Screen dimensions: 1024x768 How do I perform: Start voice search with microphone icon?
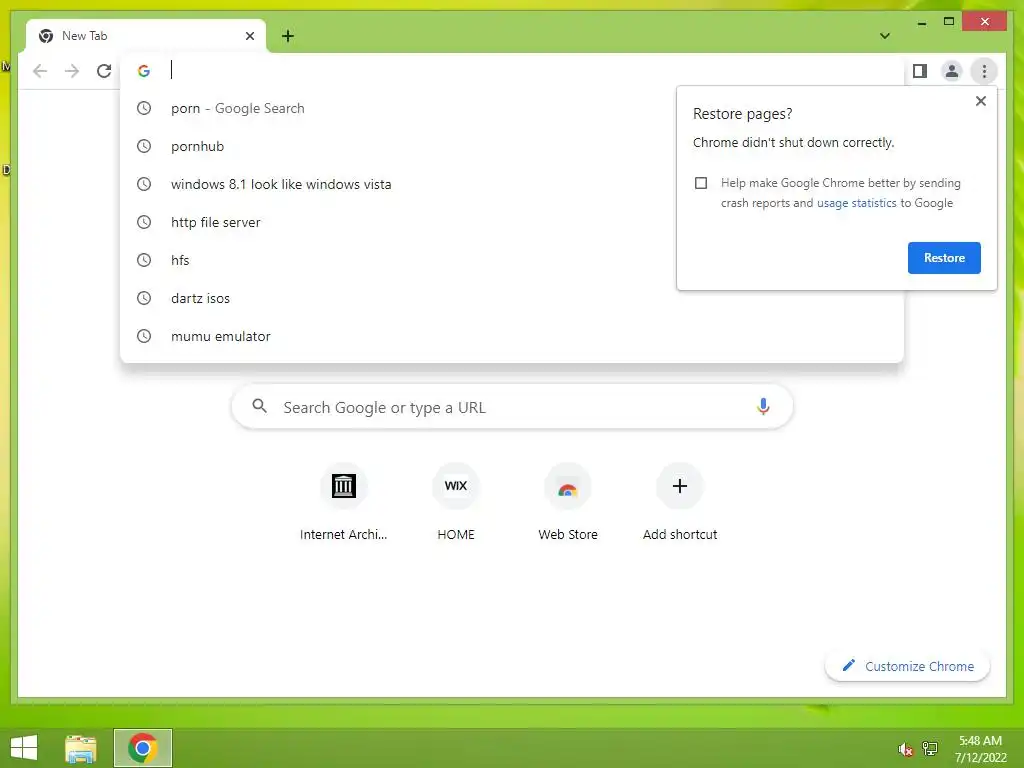pyautogui.click(x=763, y=406)
